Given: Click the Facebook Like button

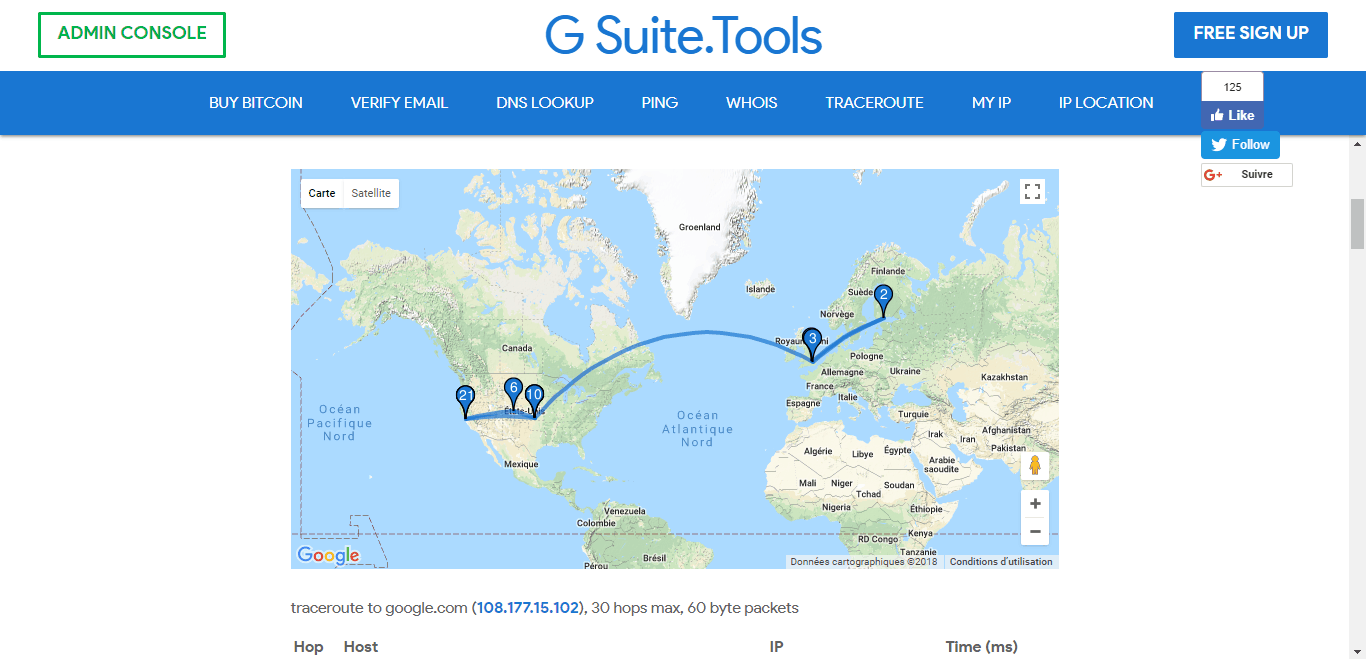Looking at the screenshot, I should point(1232,115).
